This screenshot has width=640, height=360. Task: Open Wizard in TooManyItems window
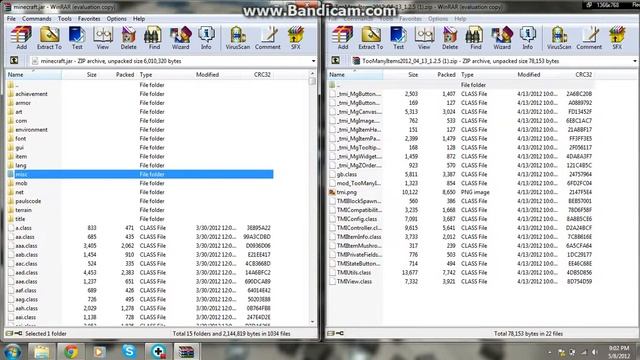(502, 38)
